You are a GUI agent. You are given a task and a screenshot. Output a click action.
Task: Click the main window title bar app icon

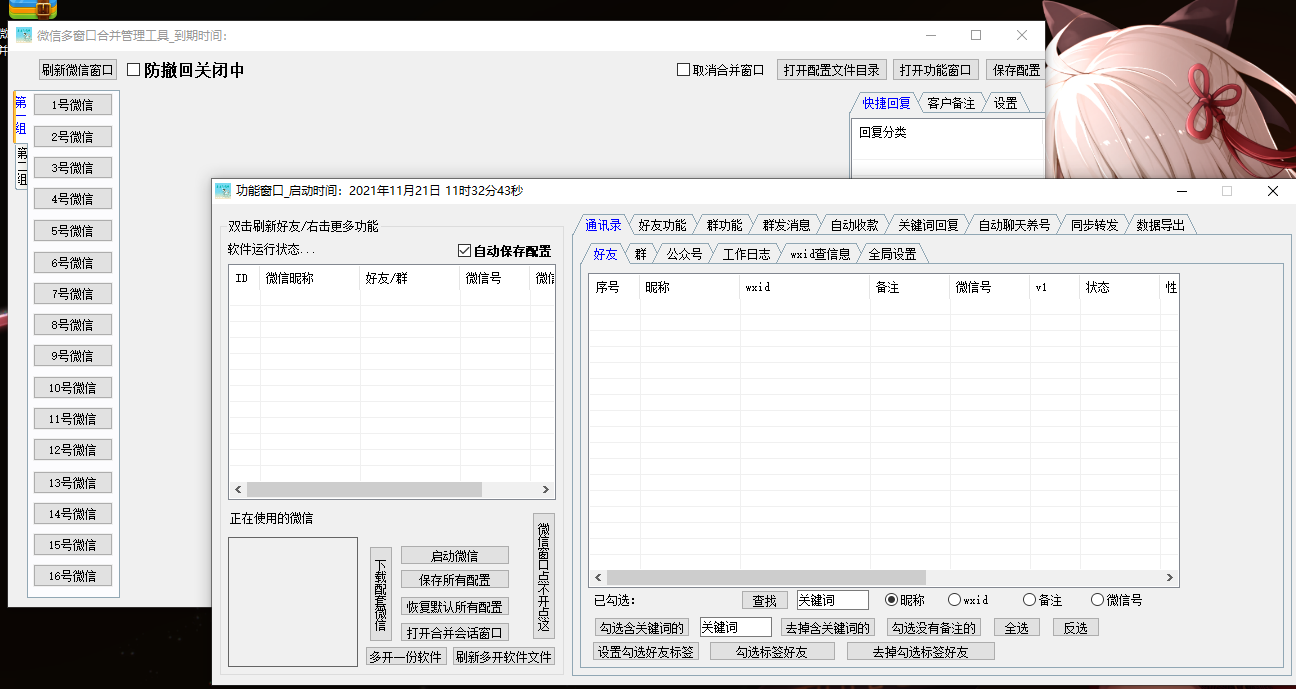click(x=24, y=35)
